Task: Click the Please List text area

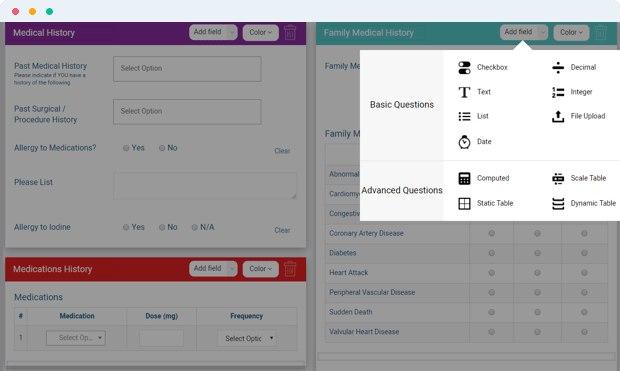Action: 205,186
